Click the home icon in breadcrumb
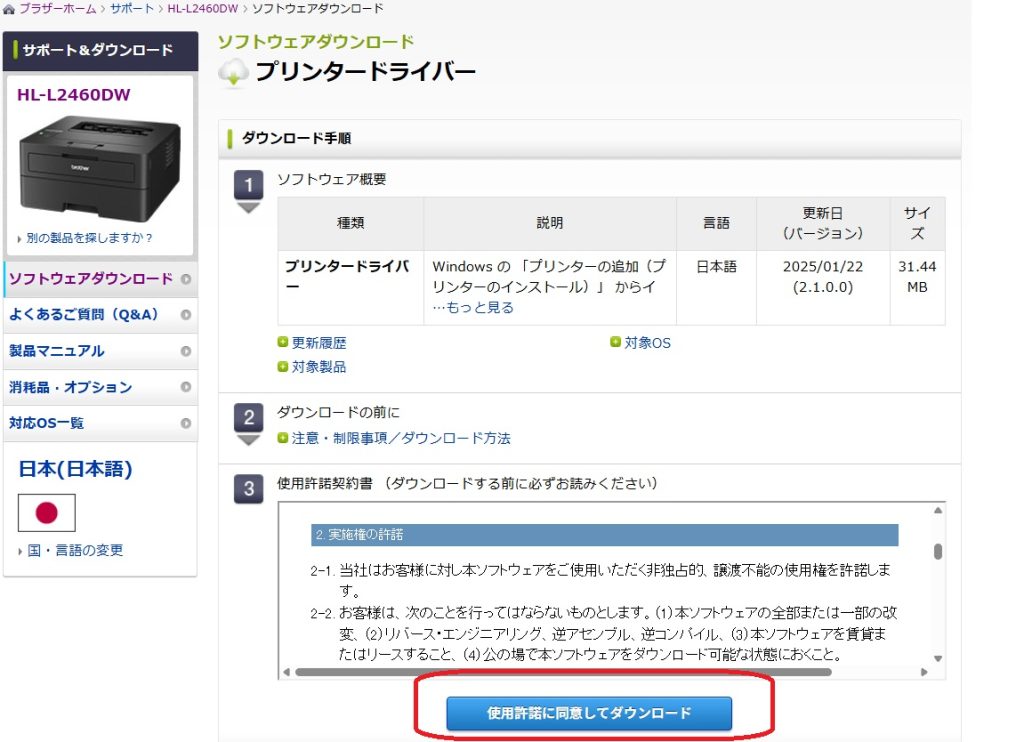This screenshot has width=1024, height=742. point(8,9)
